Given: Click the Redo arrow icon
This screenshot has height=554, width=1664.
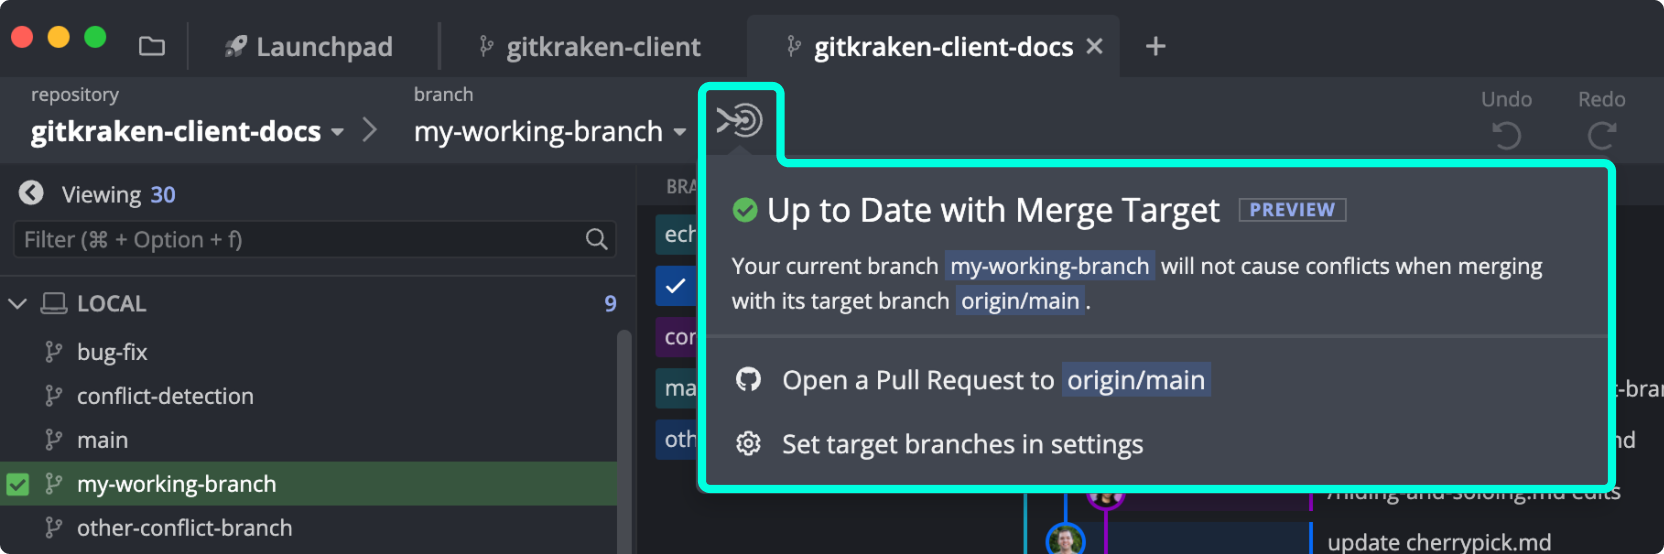Looking at the screenshot, I should point(1602,135).
